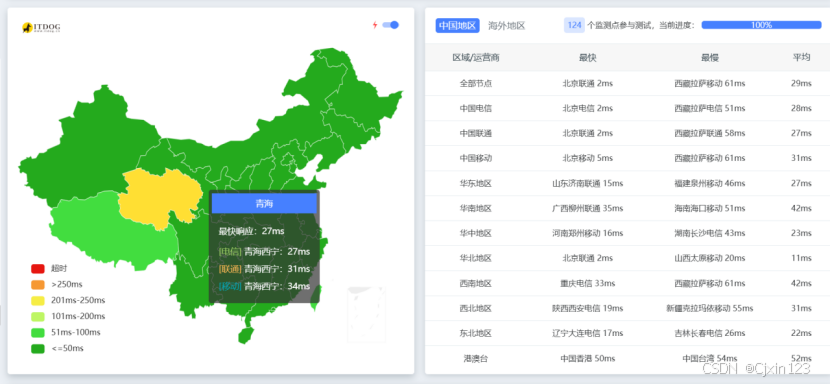Select the 中国地区 tab
This screenshot has height=384, width=830.
(457, 25)
